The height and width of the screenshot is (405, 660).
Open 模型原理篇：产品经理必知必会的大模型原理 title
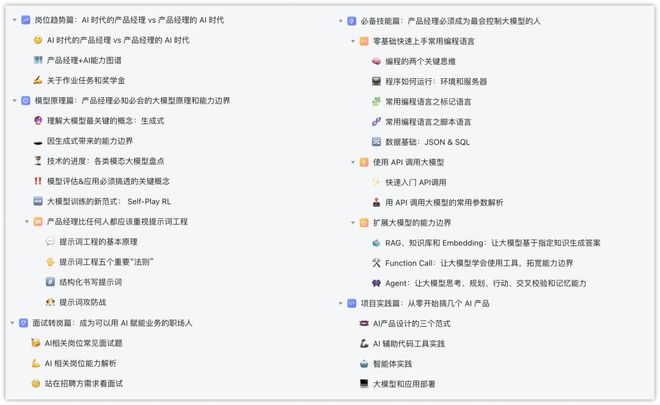[132, 101]
